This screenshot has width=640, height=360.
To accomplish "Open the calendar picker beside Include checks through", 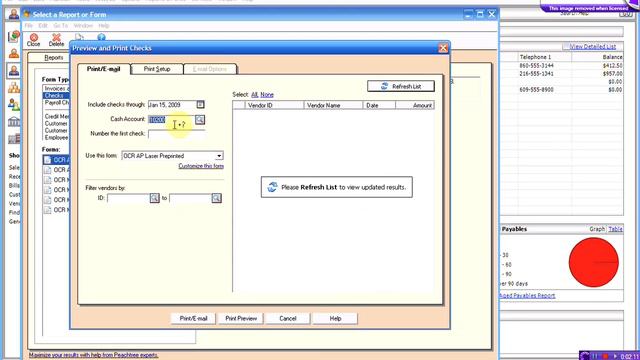I will point(200,104).
